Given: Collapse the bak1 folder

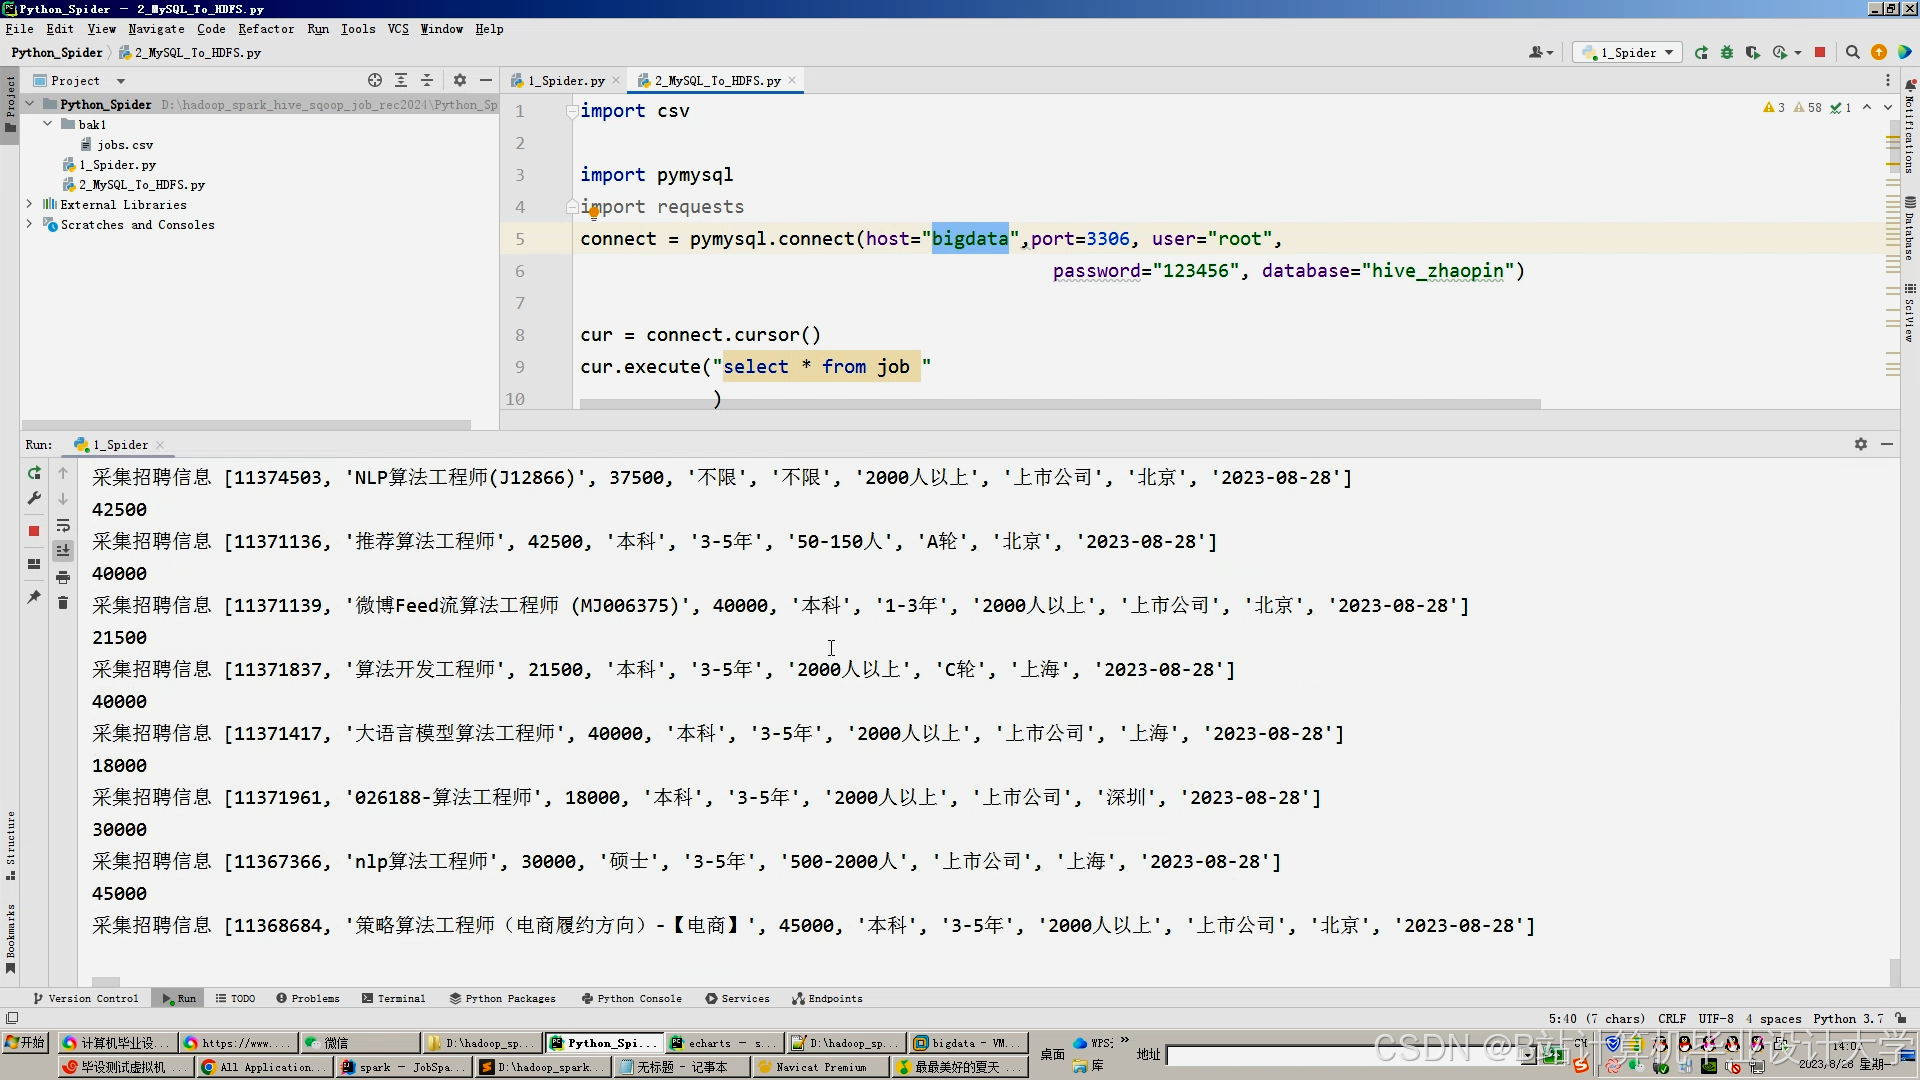Looking at the screenshot, I should (x=47, y=125).
